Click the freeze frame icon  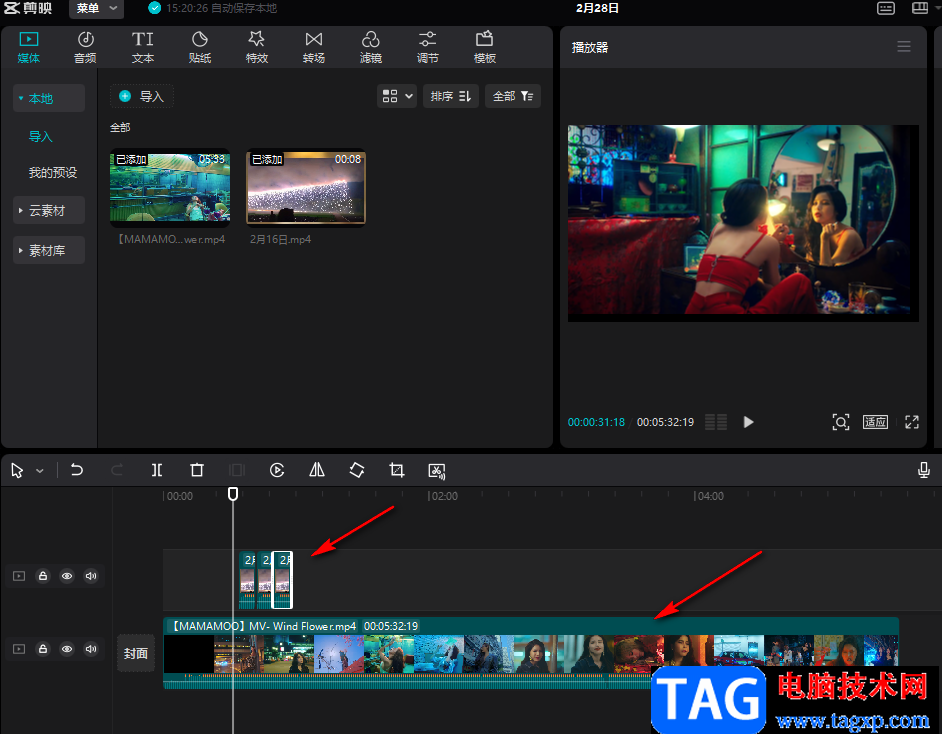tap(237, 470)
